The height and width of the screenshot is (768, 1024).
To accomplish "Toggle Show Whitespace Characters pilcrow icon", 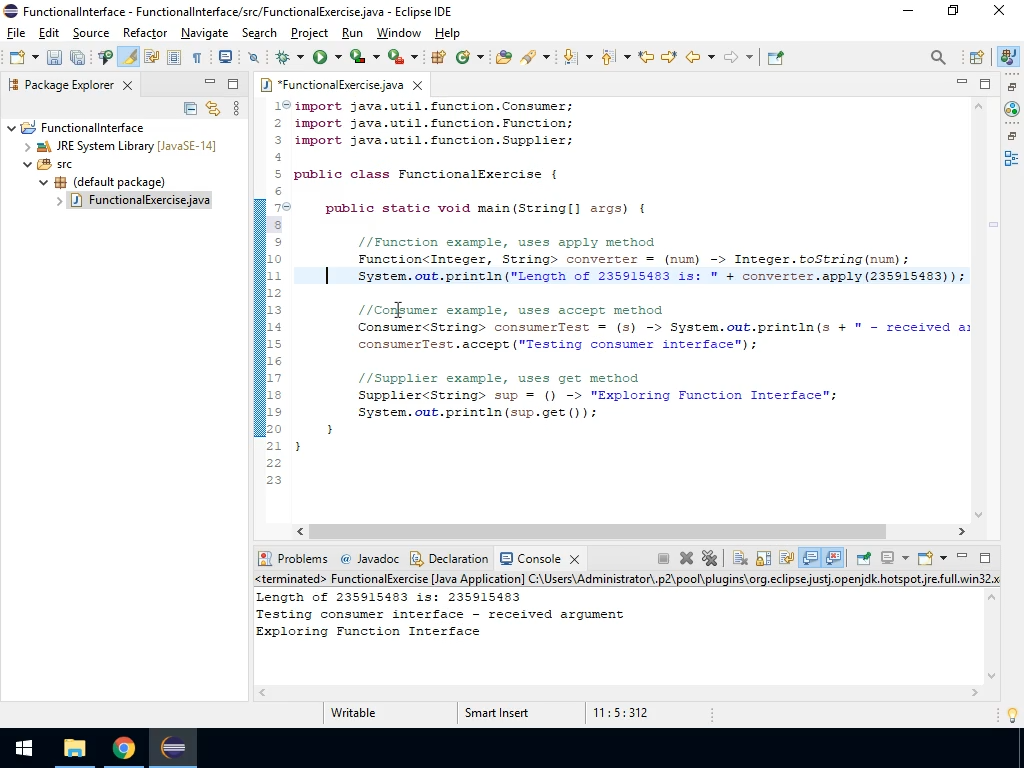I will tap(196, 57).
